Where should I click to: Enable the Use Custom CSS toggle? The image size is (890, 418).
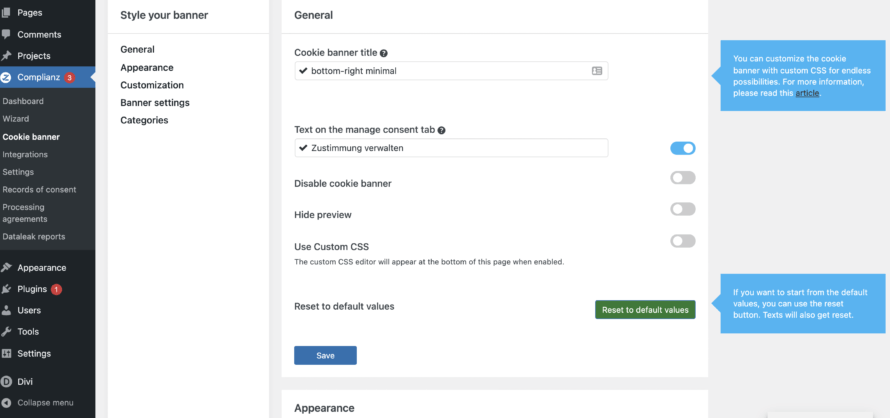(x=682, y=241)
